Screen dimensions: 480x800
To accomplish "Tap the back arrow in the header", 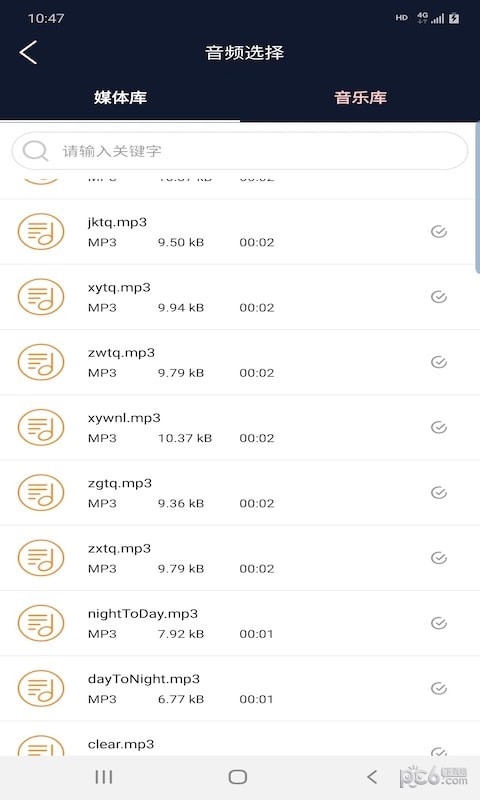I will click(29, 52).
